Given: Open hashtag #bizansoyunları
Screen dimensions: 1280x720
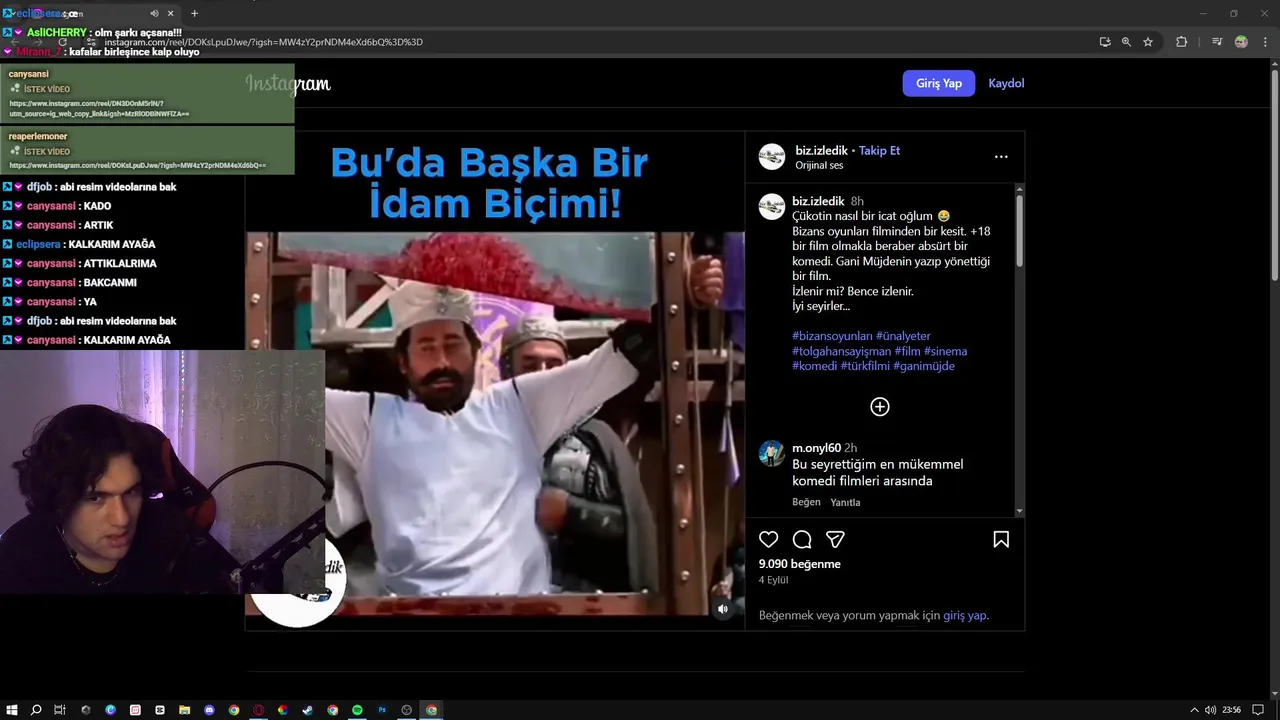Looking at the screenshot, I should click(832, 336).
